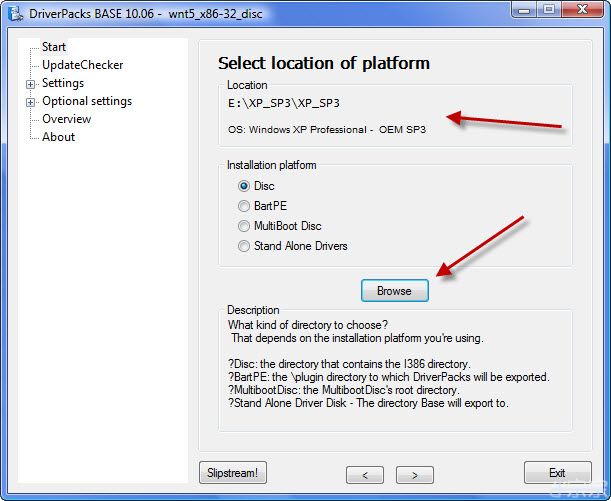Open the Start page in sidebar
The height and width of the screenshot is (501, 611).
click(x=54, y=47)
